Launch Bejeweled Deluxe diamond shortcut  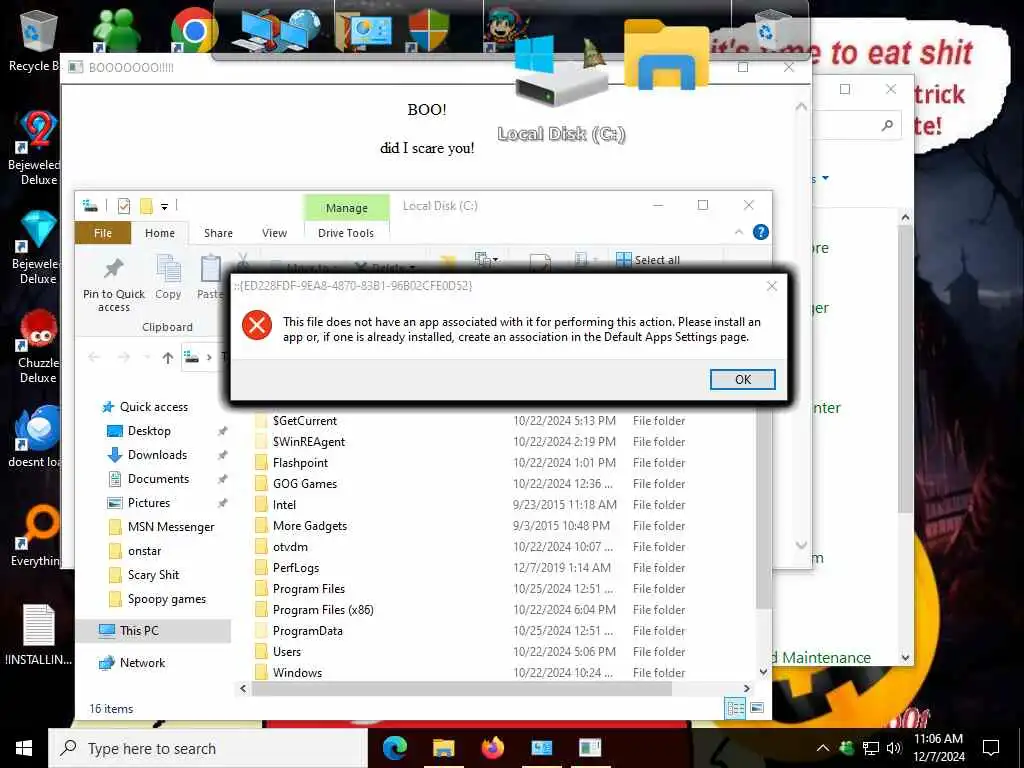[37, 248]
